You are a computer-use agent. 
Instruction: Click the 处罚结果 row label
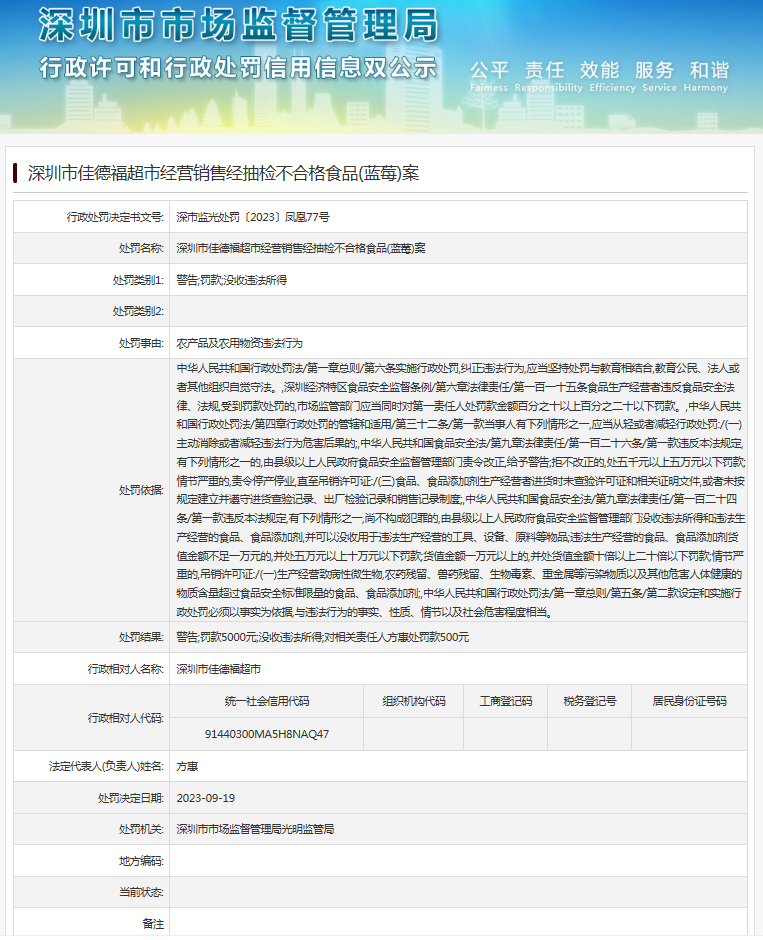tap(141, 637)
